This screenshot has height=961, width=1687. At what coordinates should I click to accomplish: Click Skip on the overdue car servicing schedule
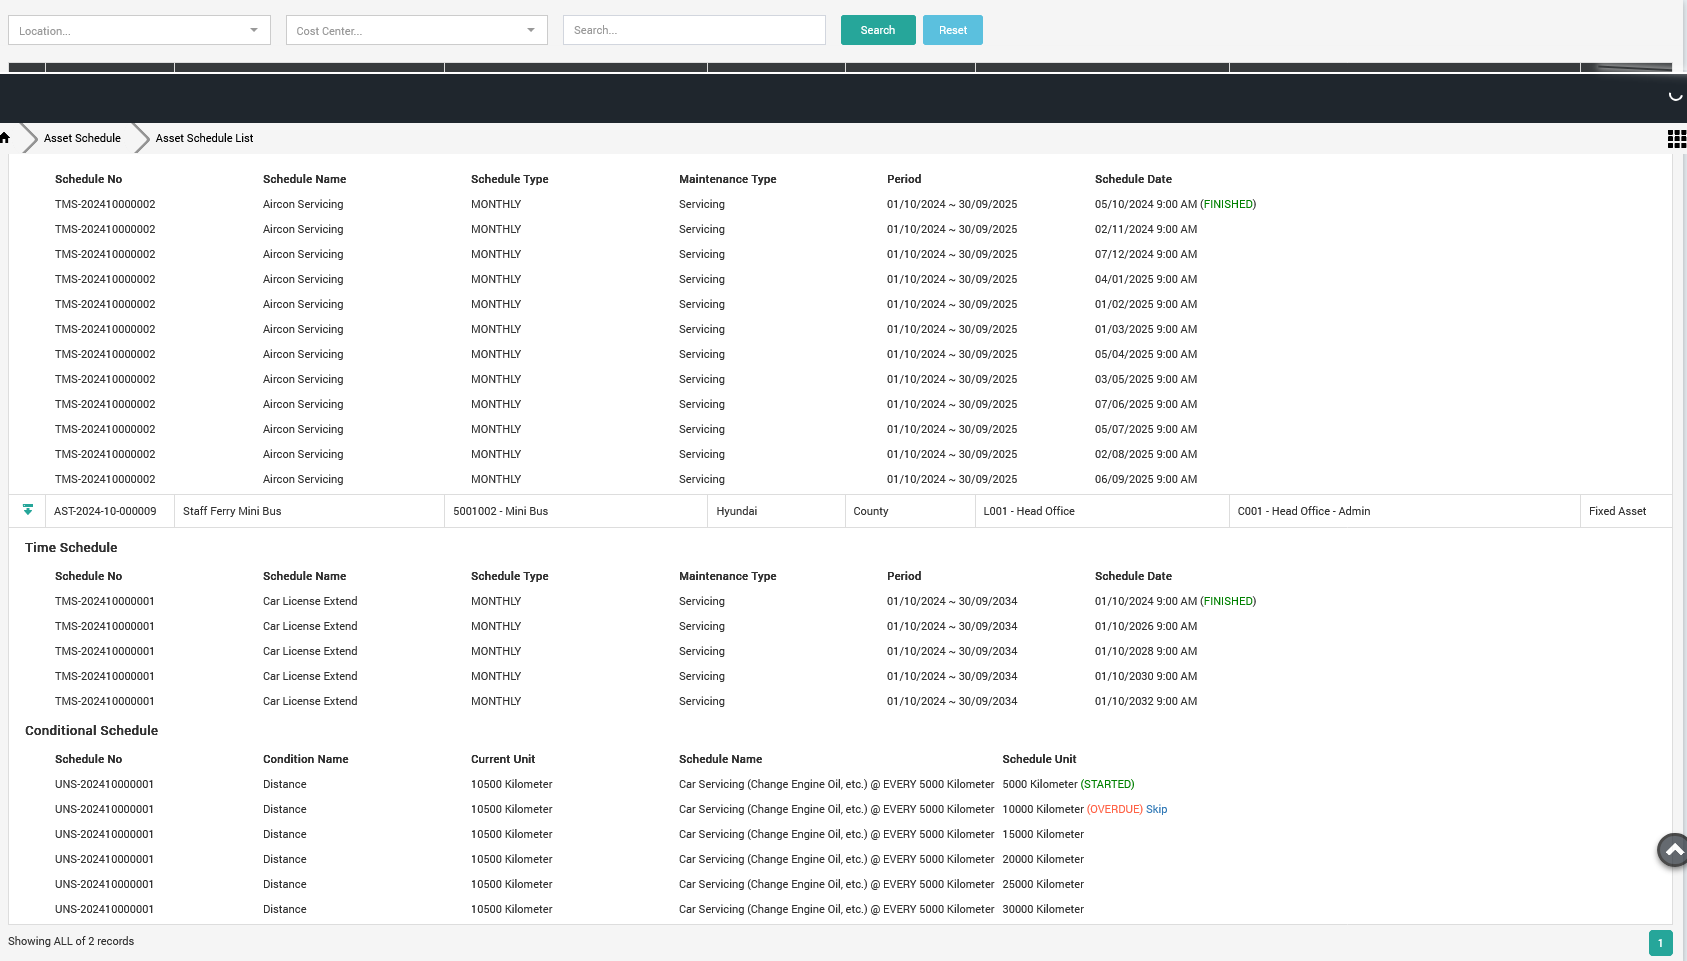tap(1156, 809)
